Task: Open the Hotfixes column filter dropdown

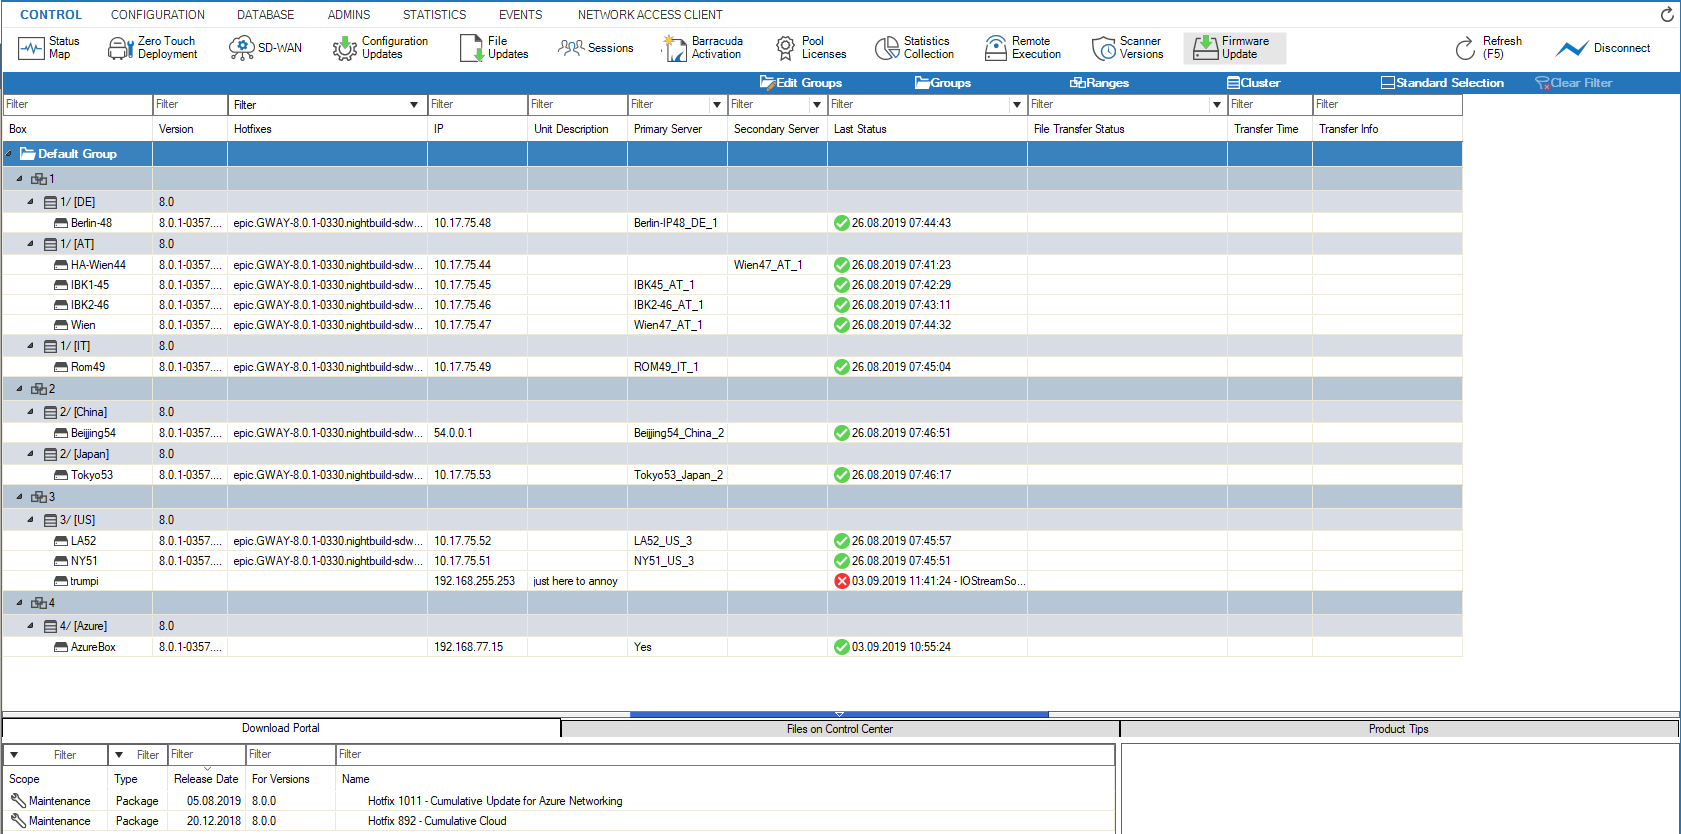Action: 414,105
